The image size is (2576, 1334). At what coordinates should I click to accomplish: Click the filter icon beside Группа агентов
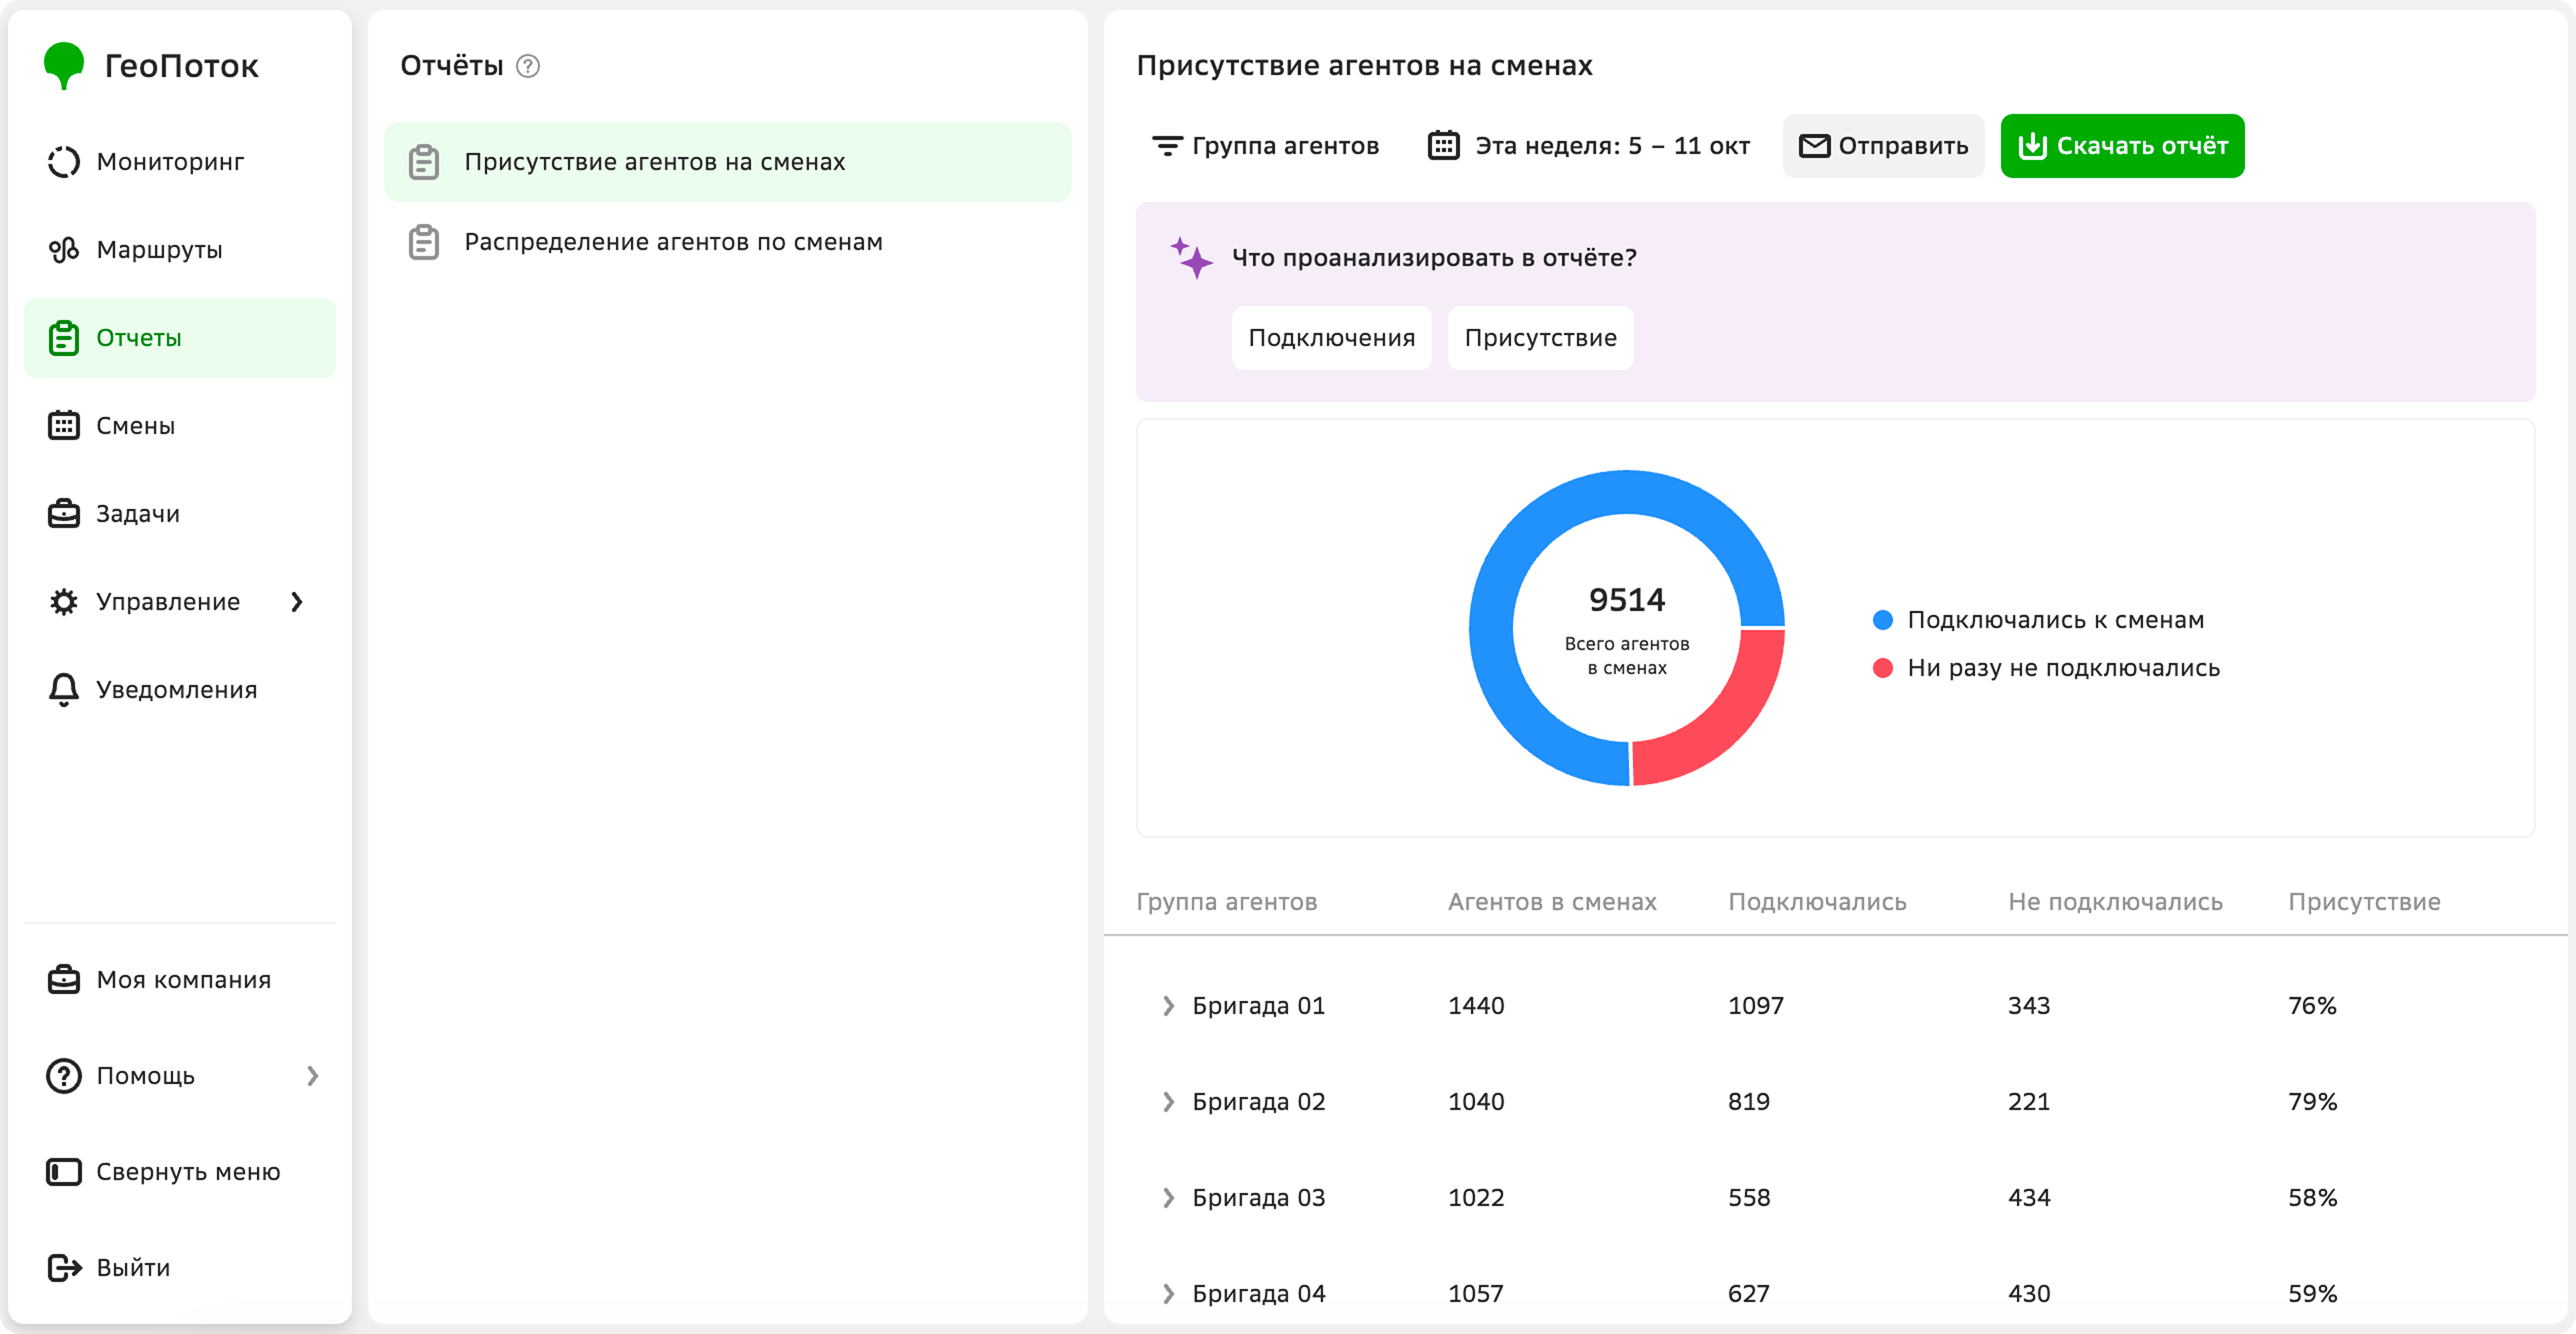click(1167, 146)
